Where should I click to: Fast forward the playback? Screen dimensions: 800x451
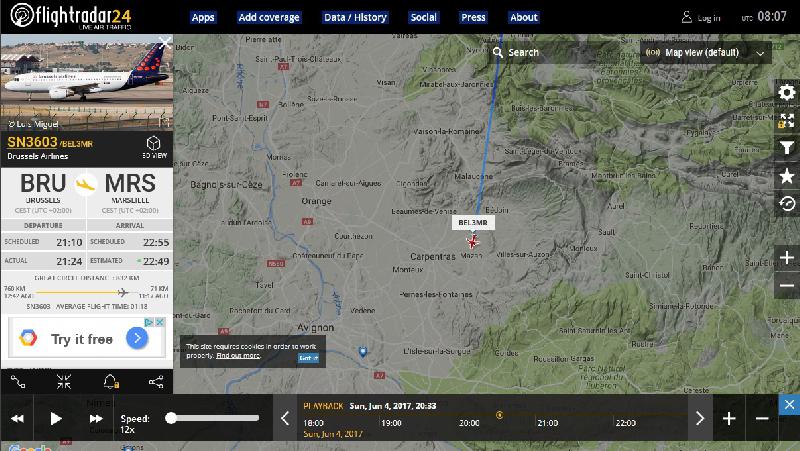point(96,419)
